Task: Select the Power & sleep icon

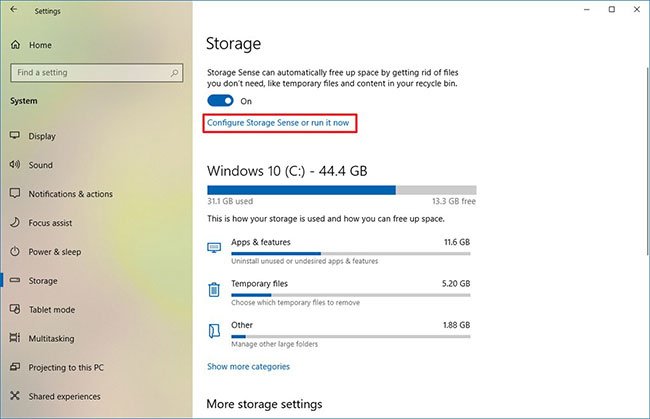Action: pos(15,252)
